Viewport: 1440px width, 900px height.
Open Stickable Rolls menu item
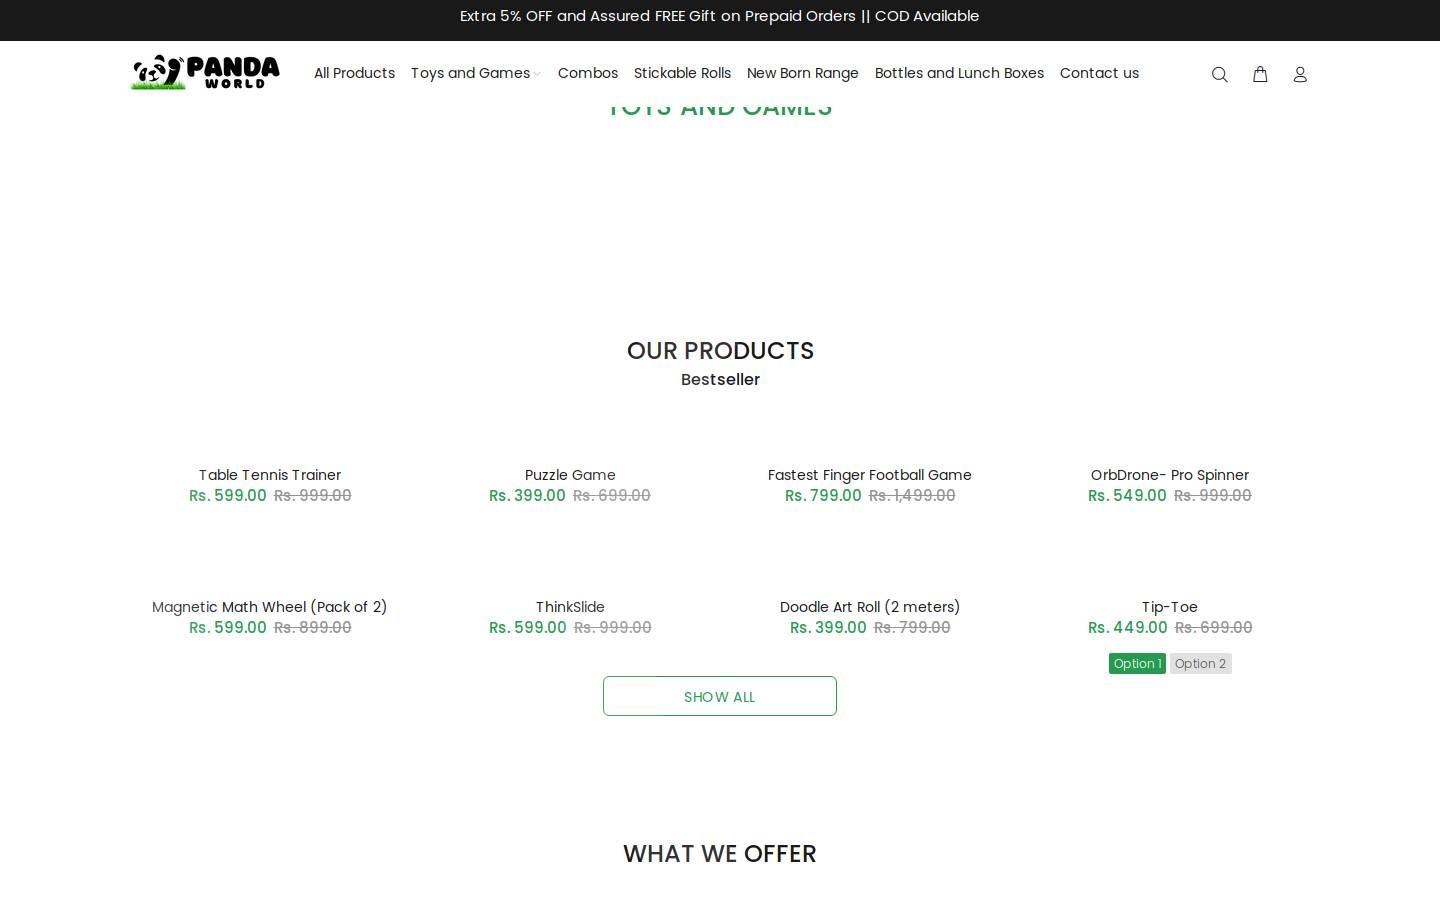point(682,73)
